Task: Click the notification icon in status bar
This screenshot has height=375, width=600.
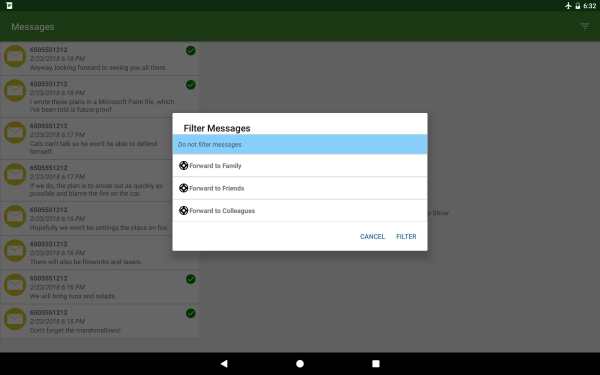Action: coord(9,5)
